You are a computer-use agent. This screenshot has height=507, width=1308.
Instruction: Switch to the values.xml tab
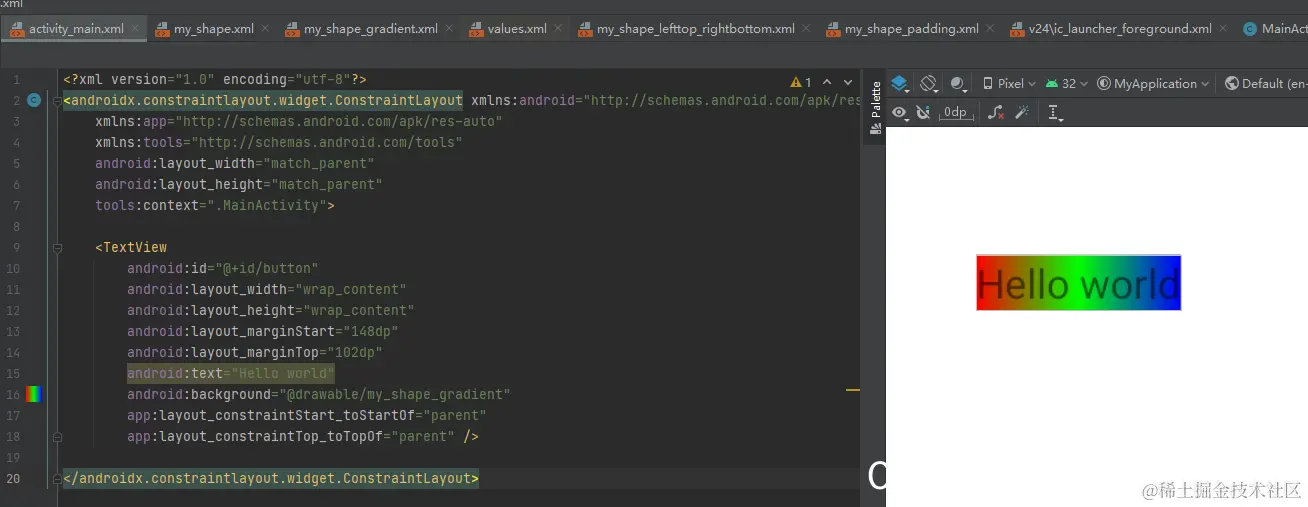pyautogui.click(x=518, y=29)
